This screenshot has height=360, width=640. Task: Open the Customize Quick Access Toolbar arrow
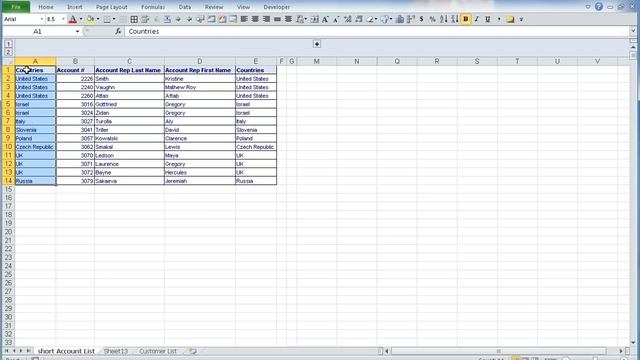pos(521,19)
